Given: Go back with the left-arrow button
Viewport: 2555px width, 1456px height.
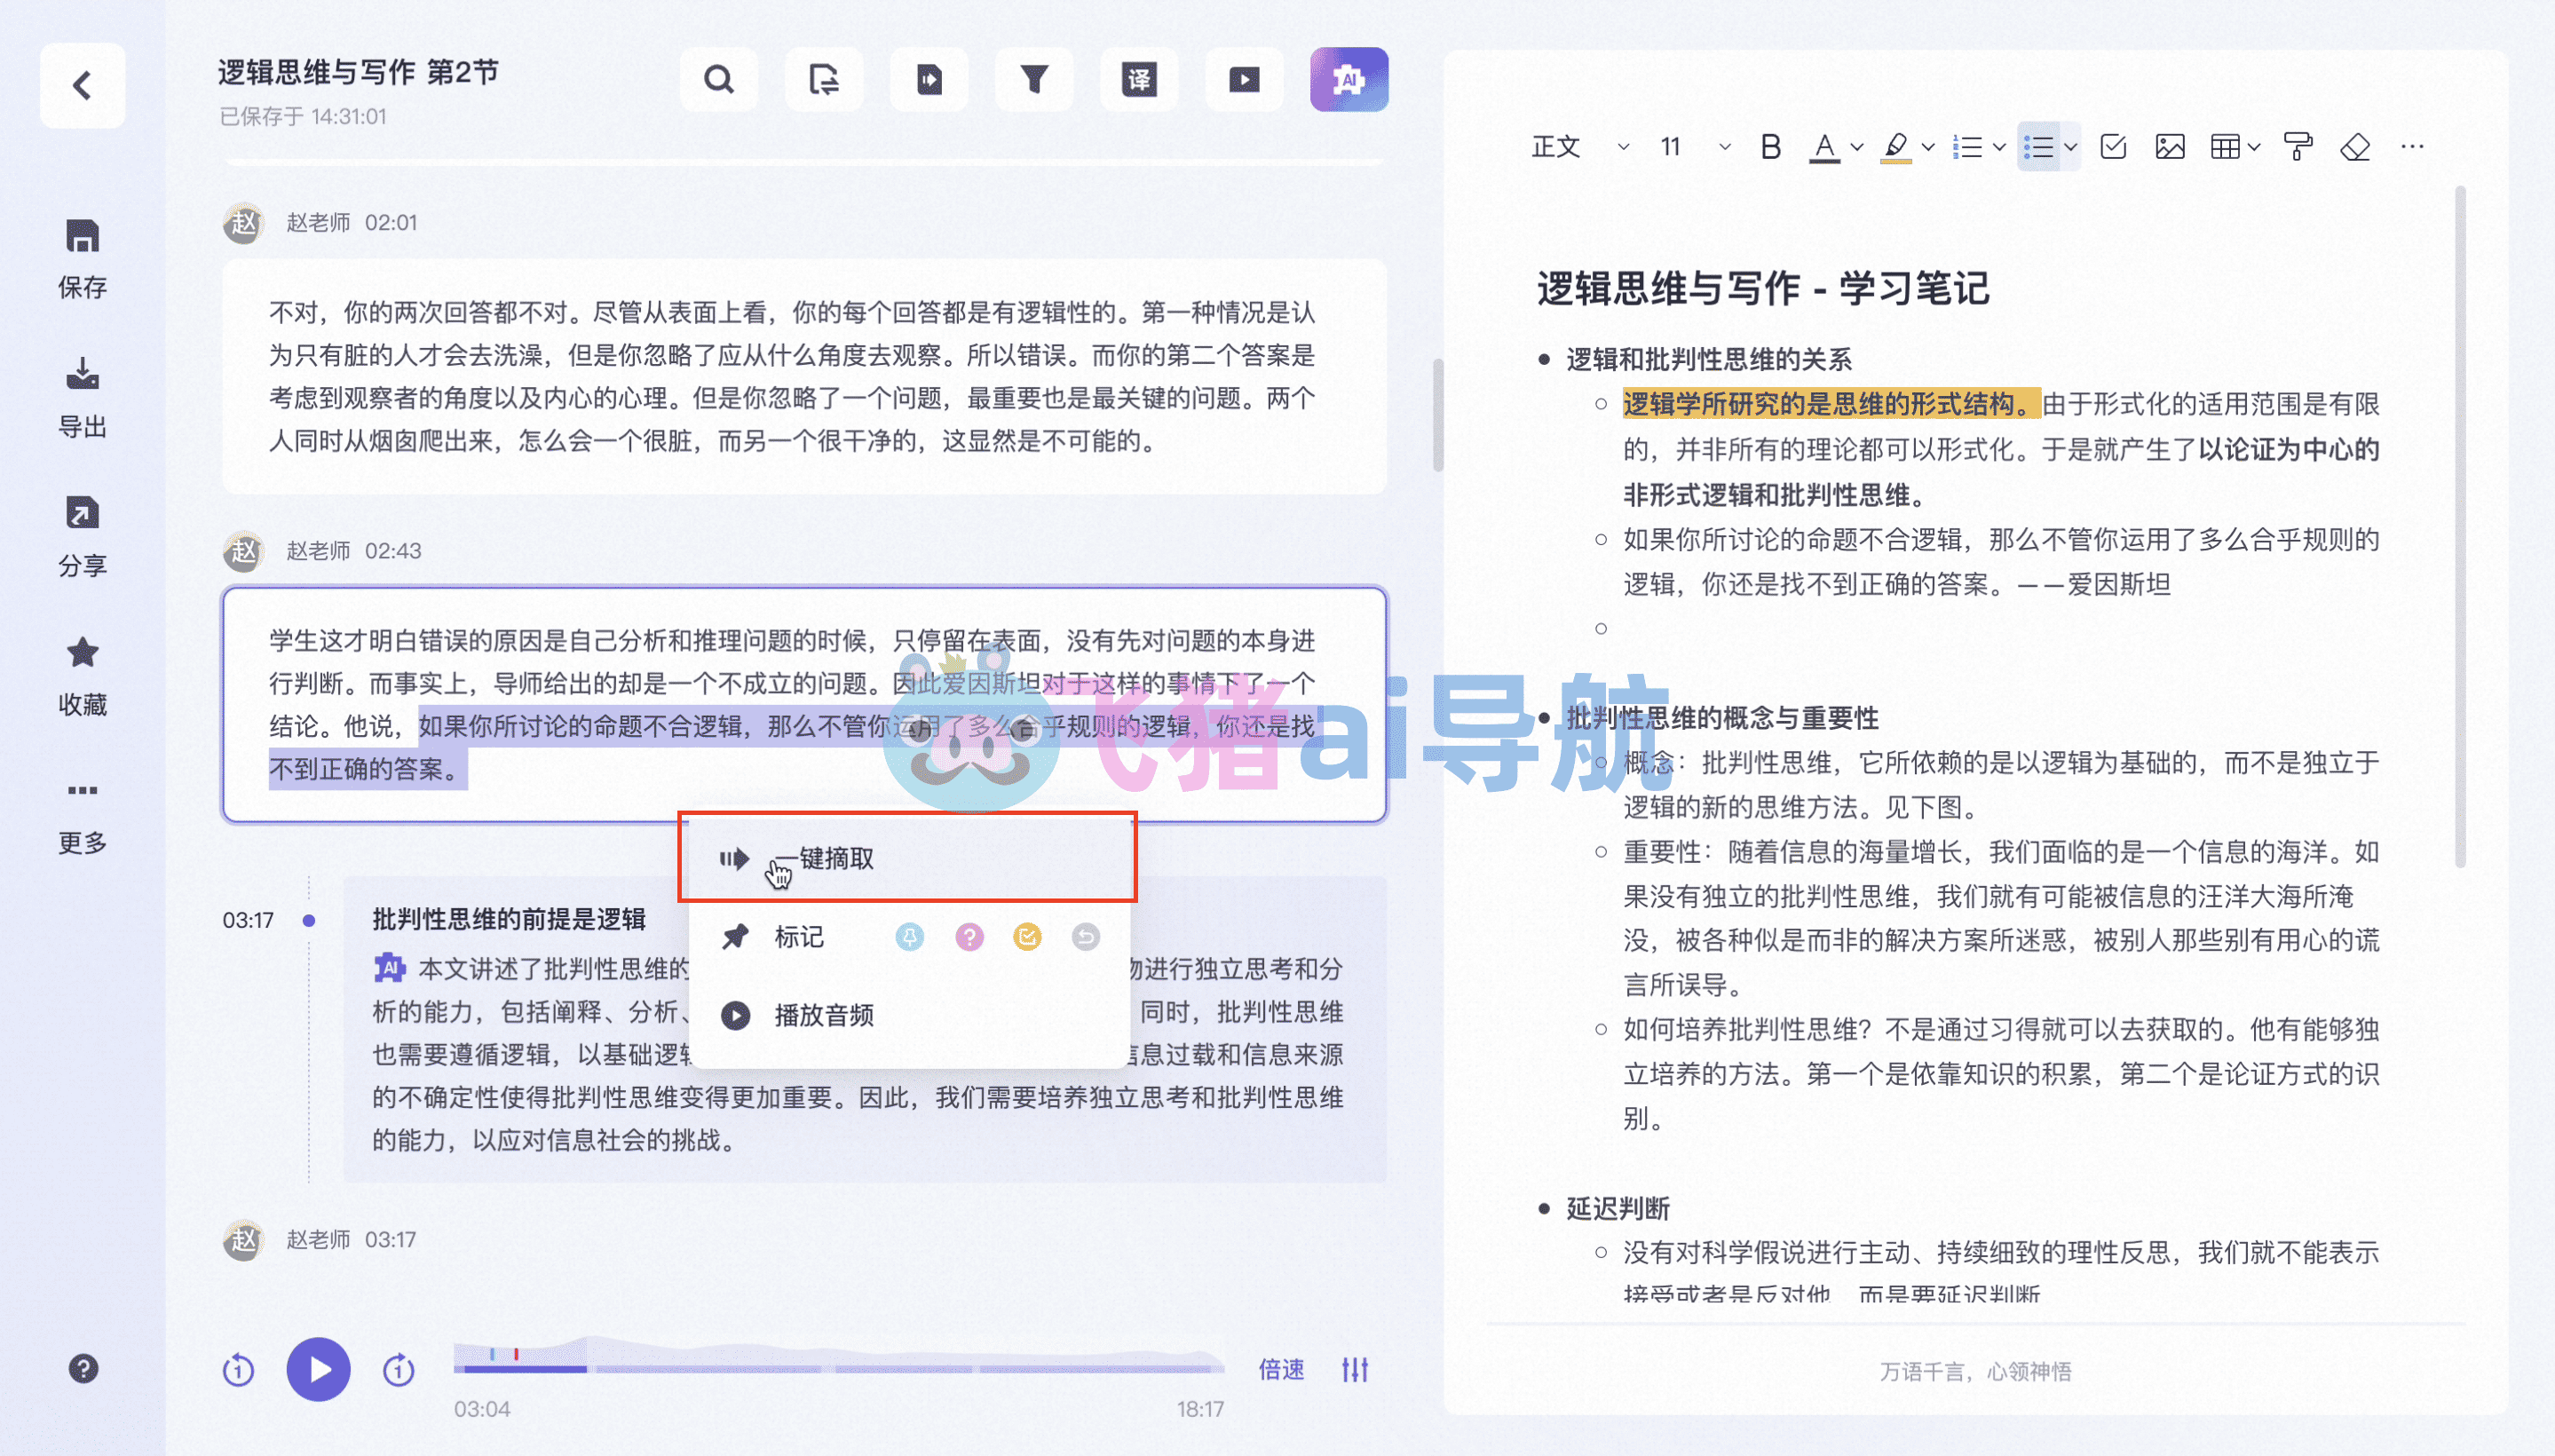Looking at the screenshot, I should click(82, 85).
